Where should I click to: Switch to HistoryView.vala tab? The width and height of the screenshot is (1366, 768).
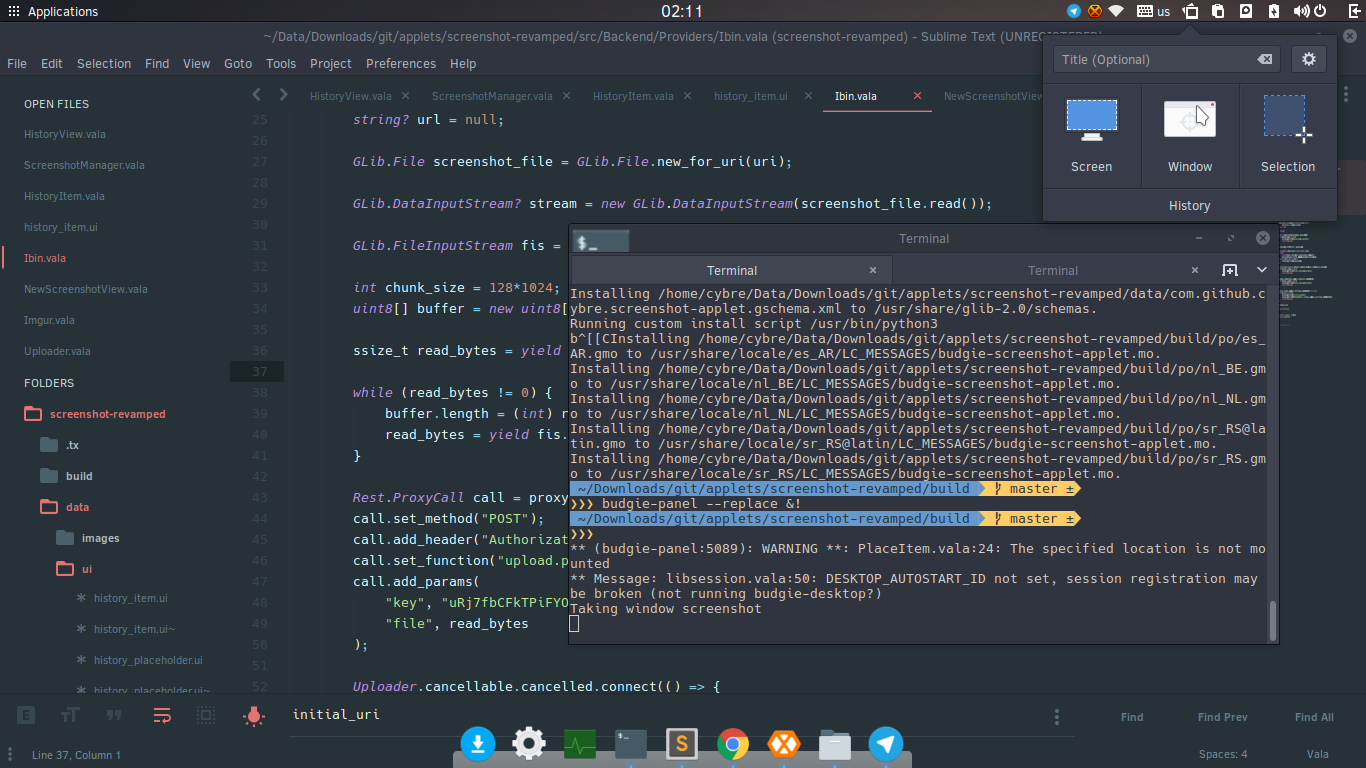point(351,96)
